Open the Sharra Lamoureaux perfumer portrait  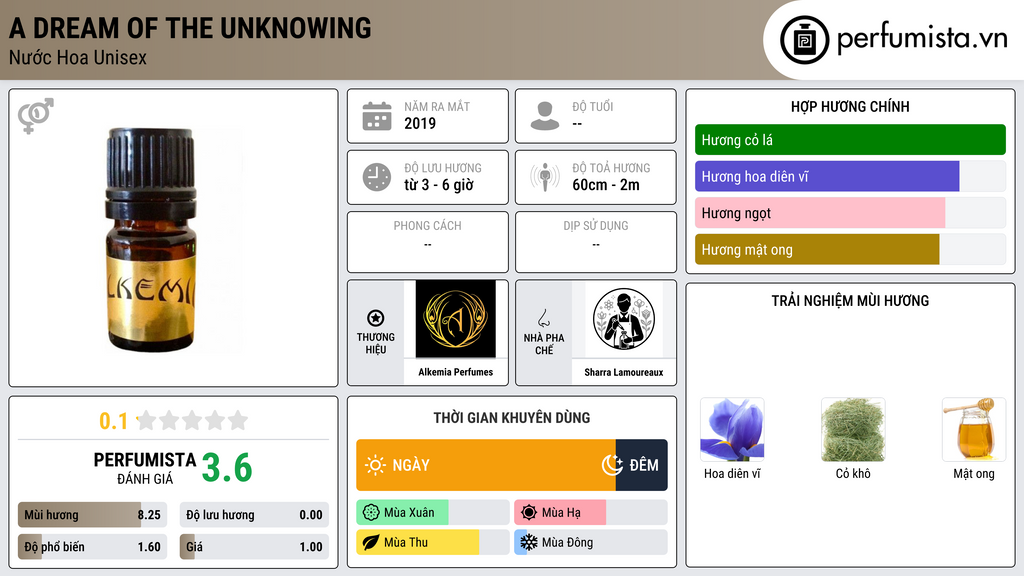pyautogui.click(x=624, y=319)
